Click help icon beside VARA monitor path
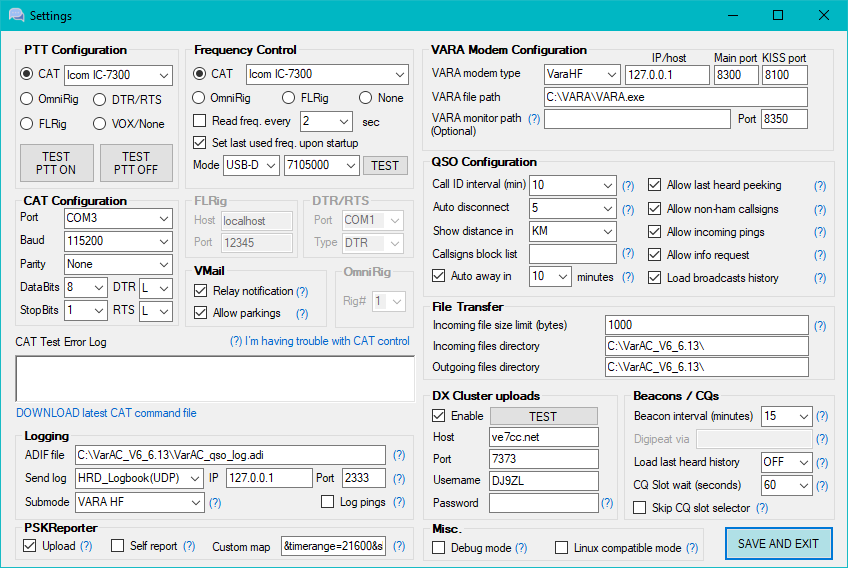Image resolution: width=848 pixels, height=568 pixels. pyautogui.click(x=534, y=119)
